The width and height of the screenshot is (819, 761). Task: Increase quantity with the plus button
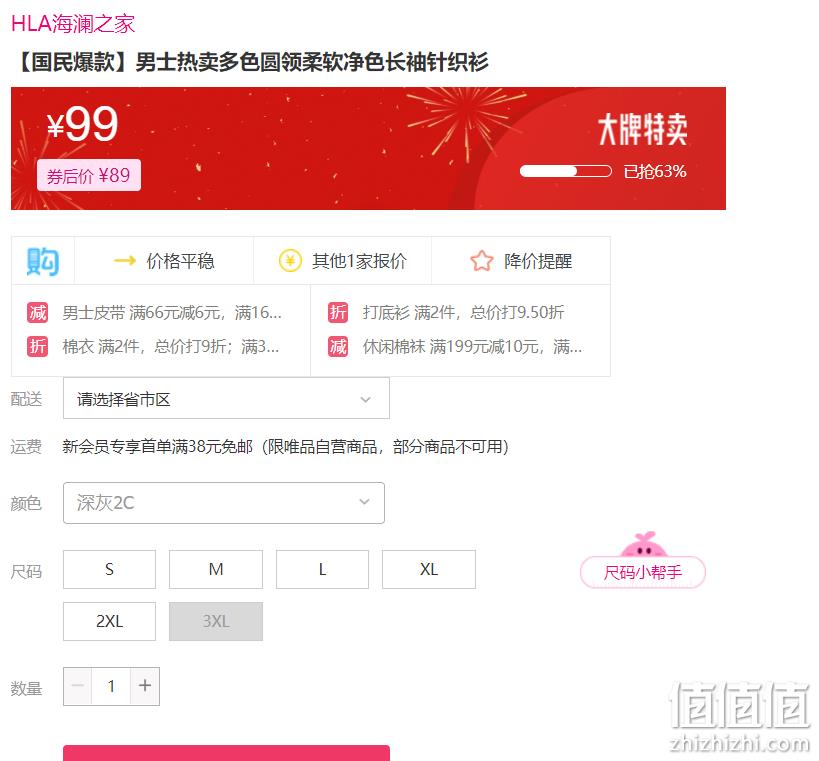pyautogui.click(x=145, y=686)
